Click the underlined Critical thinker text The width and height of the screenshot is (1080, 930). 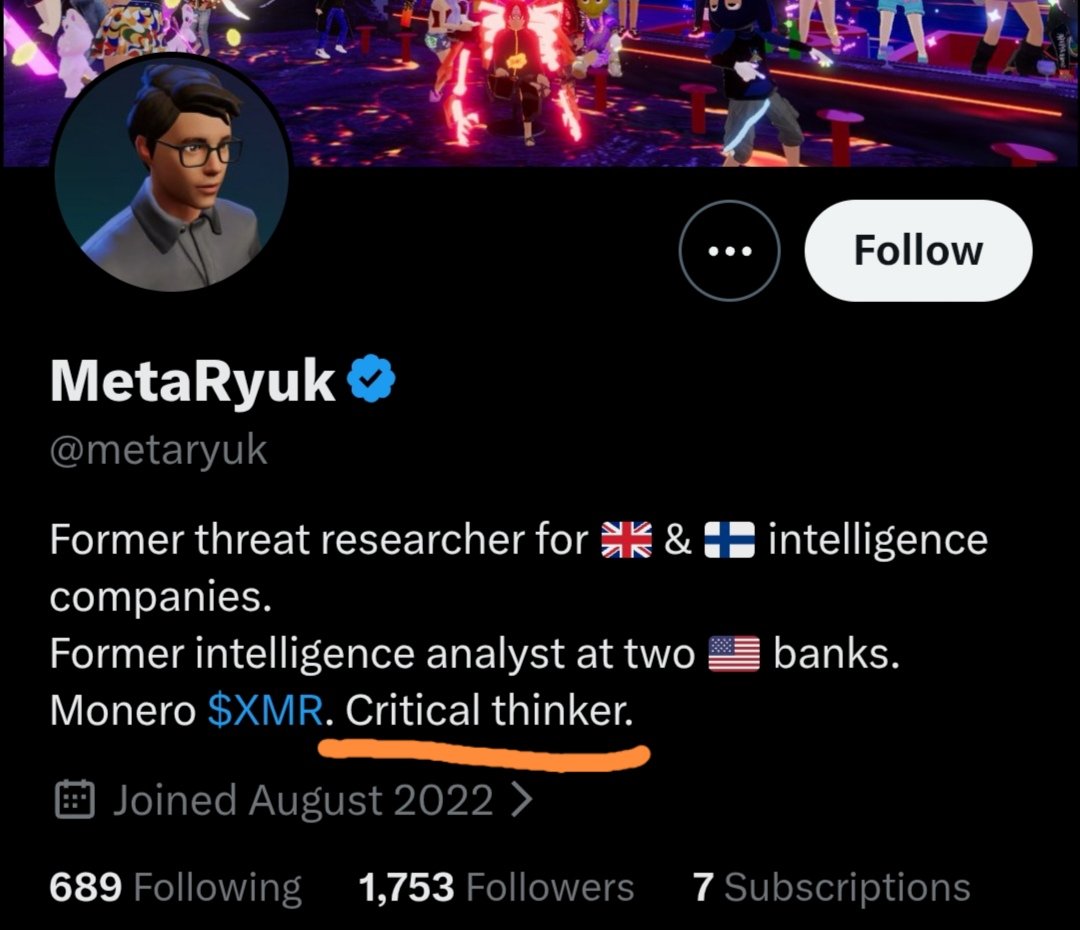pyautogui.click(x=489, y=710)
